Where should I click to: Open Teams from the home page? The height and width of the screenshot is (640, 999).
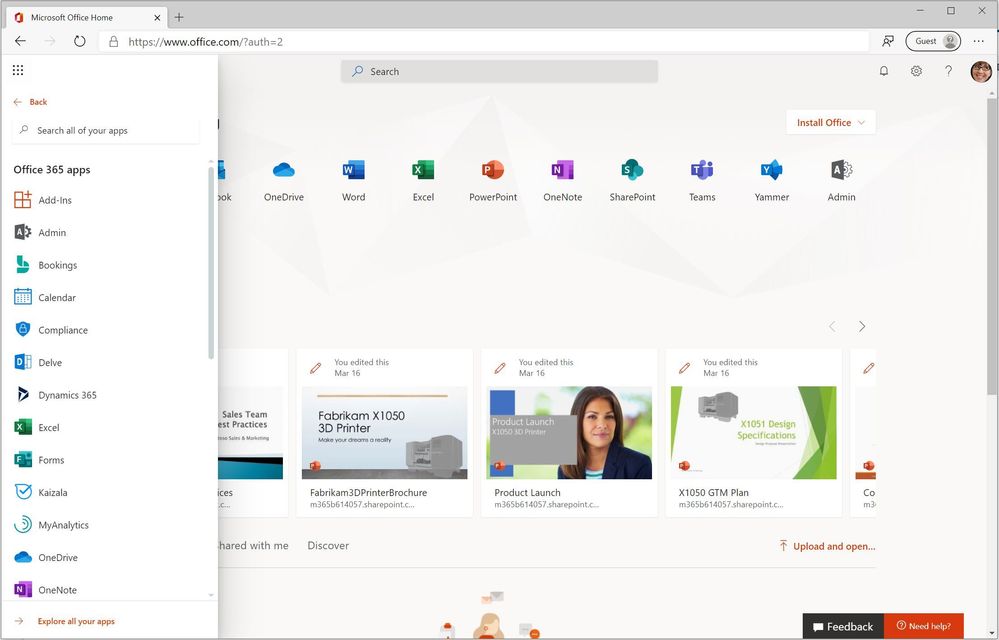coord(702,170)
